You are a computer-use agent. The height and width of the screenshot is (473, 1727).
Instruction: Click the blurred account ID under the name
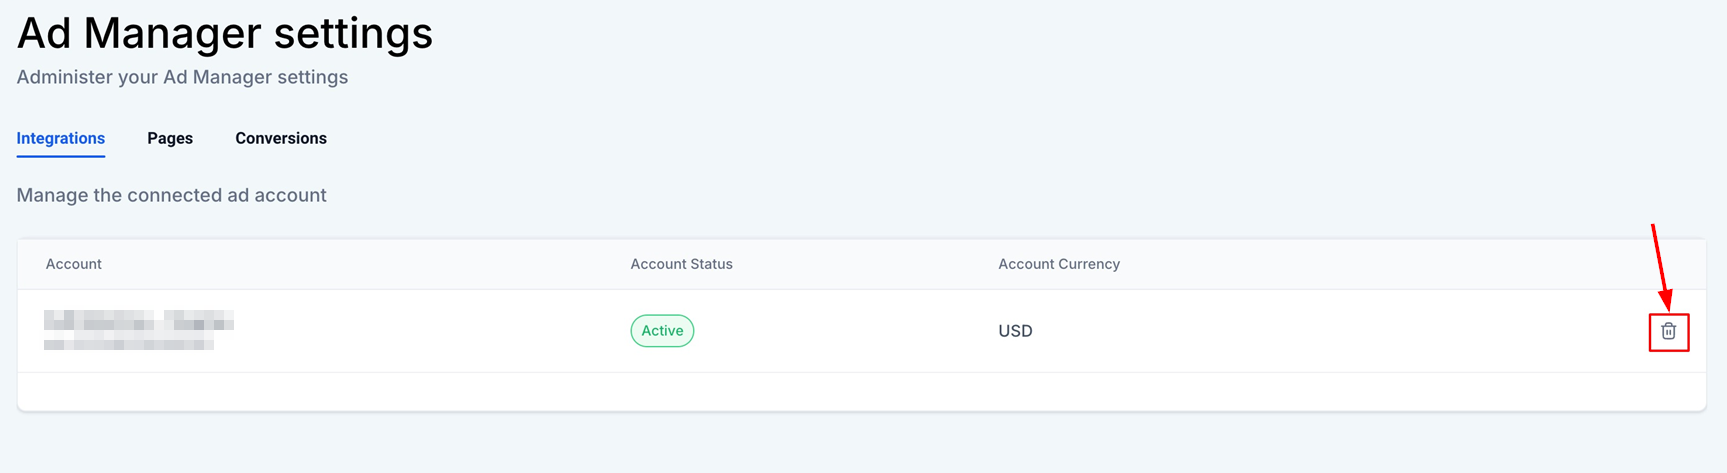128,344
